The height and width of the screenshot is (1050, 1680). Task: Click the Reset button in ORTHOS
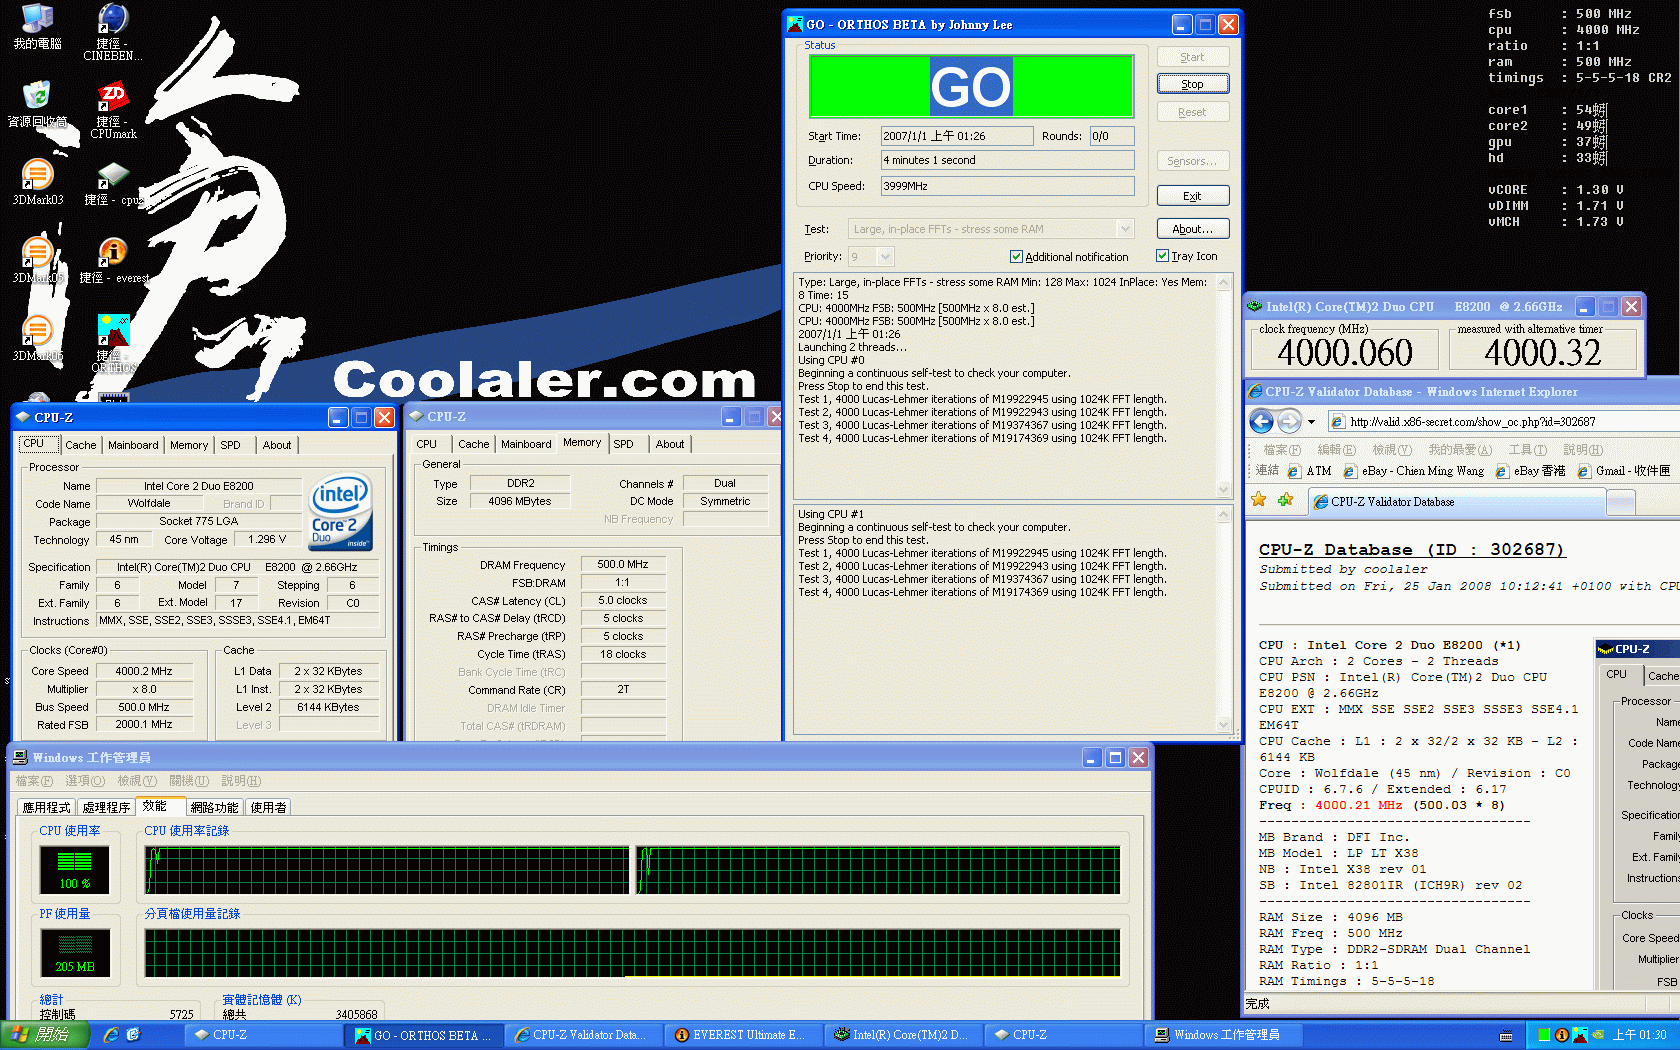(1193, 112)
